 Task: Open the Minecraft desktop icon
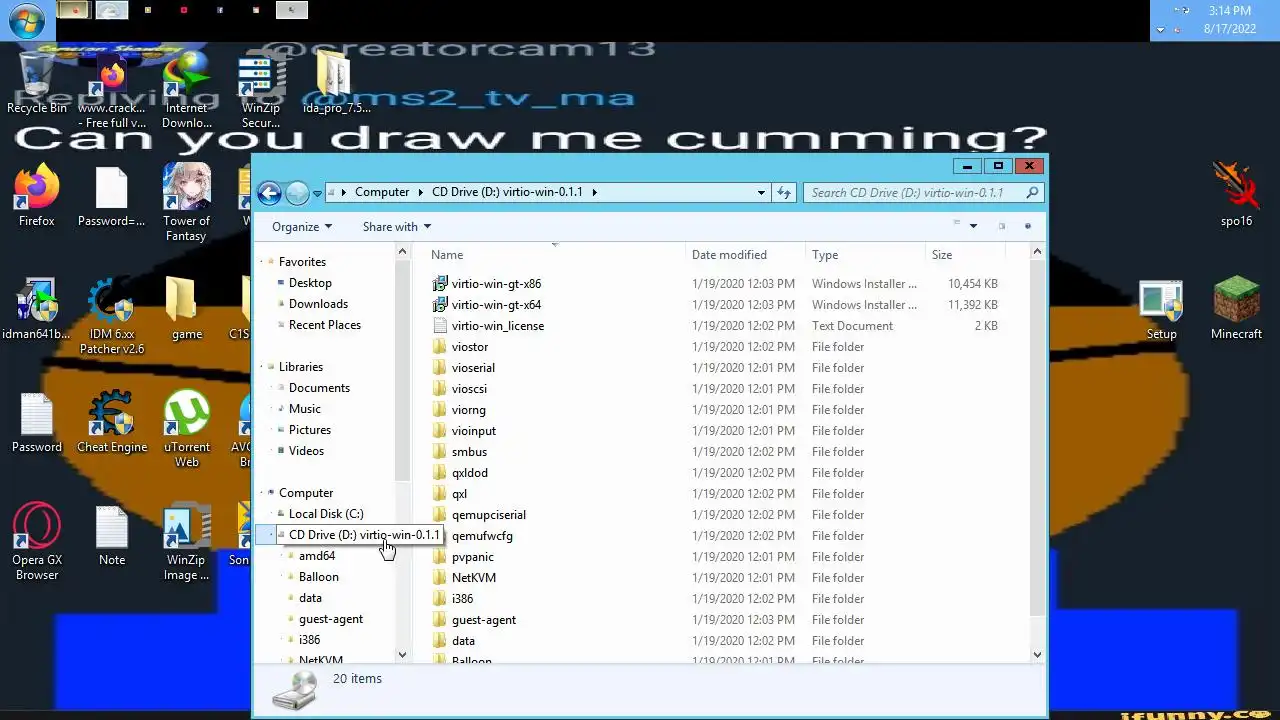click(x=1237, y=309)
